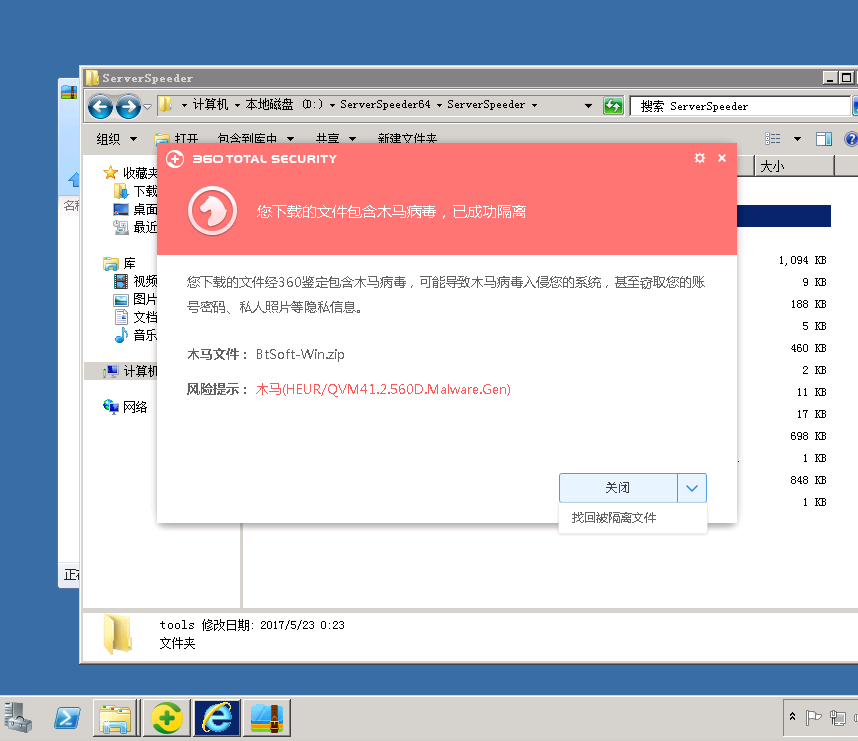Select 收藏夹 in navigation pane
Screen dimensions: 858x741
[x=130, y=173]
